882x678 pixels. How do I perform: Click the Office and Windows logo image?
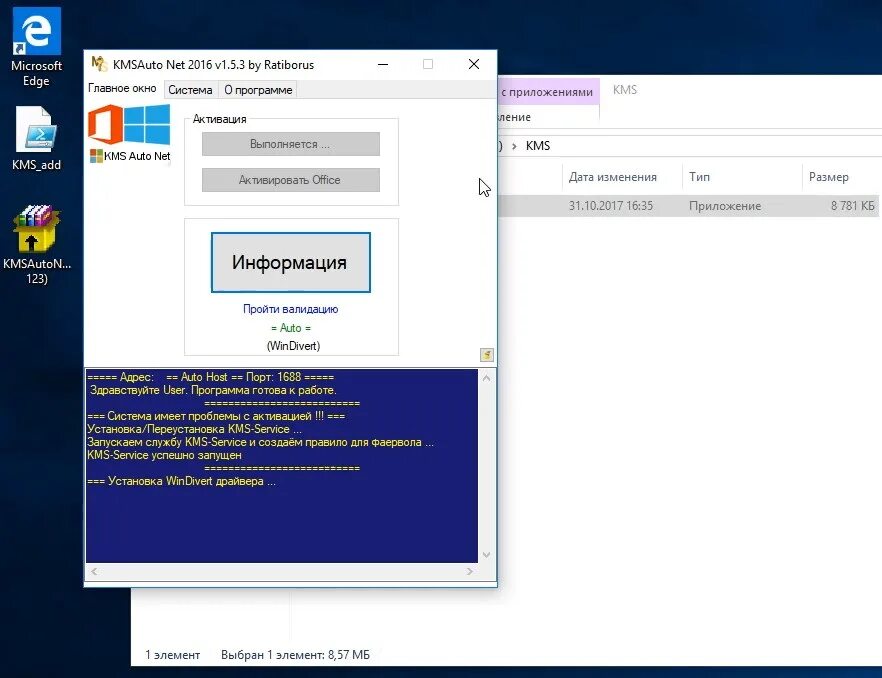129,124
